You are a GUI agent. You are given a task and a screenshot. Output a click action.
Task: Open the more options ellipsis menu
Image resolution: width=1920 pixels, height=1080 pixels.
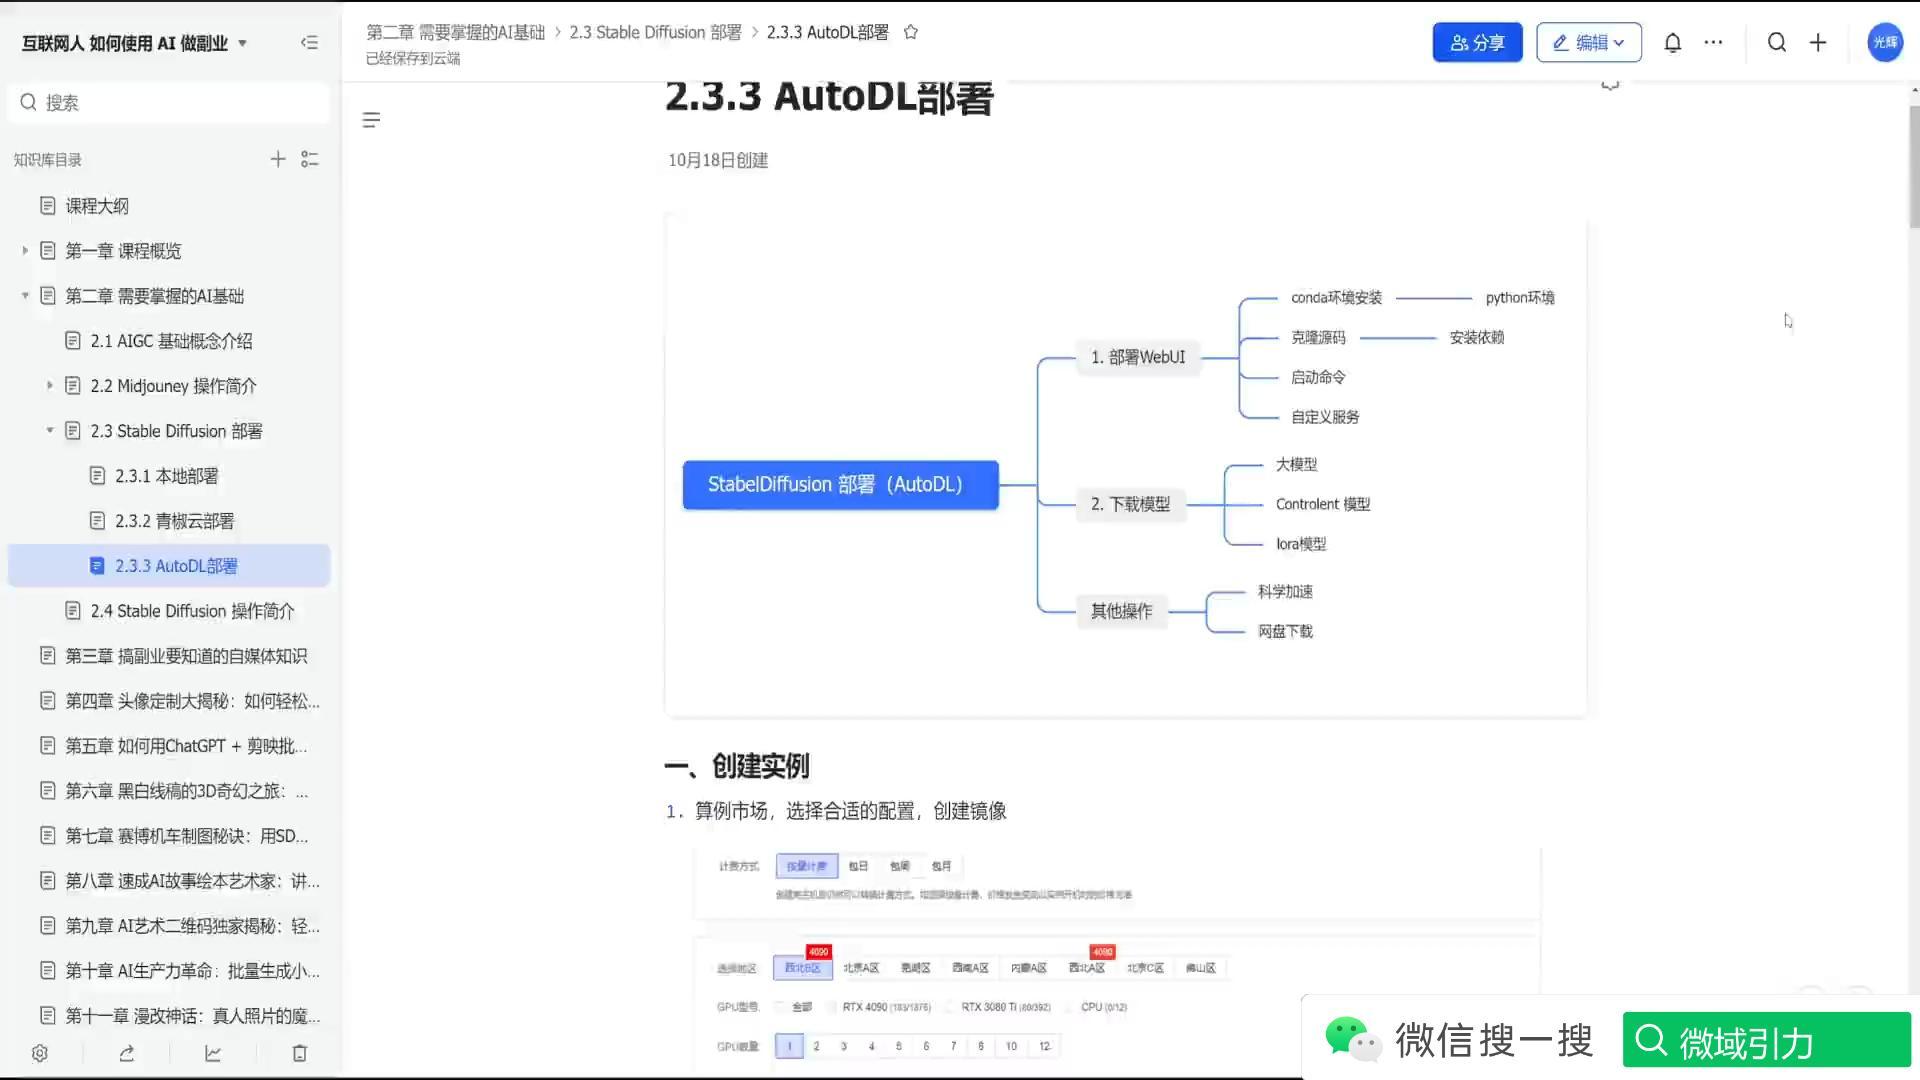[x=1713, y=42]
